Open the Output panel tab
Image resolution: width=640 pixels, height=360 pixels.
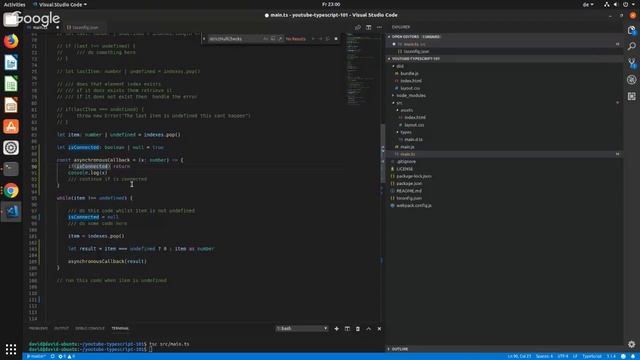62,329
